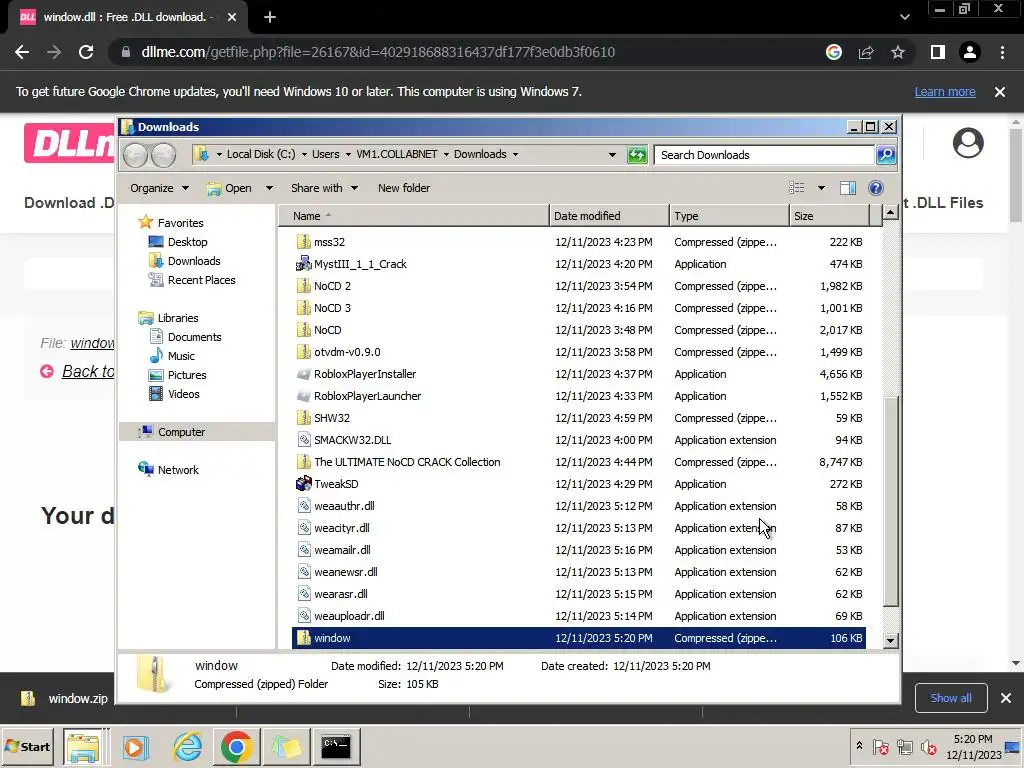Expand VM1.COLLABNET breadcrumb dropdown
Image resolution: width=1024 pixels, height=768 pixels.
(x=446, y=155)
